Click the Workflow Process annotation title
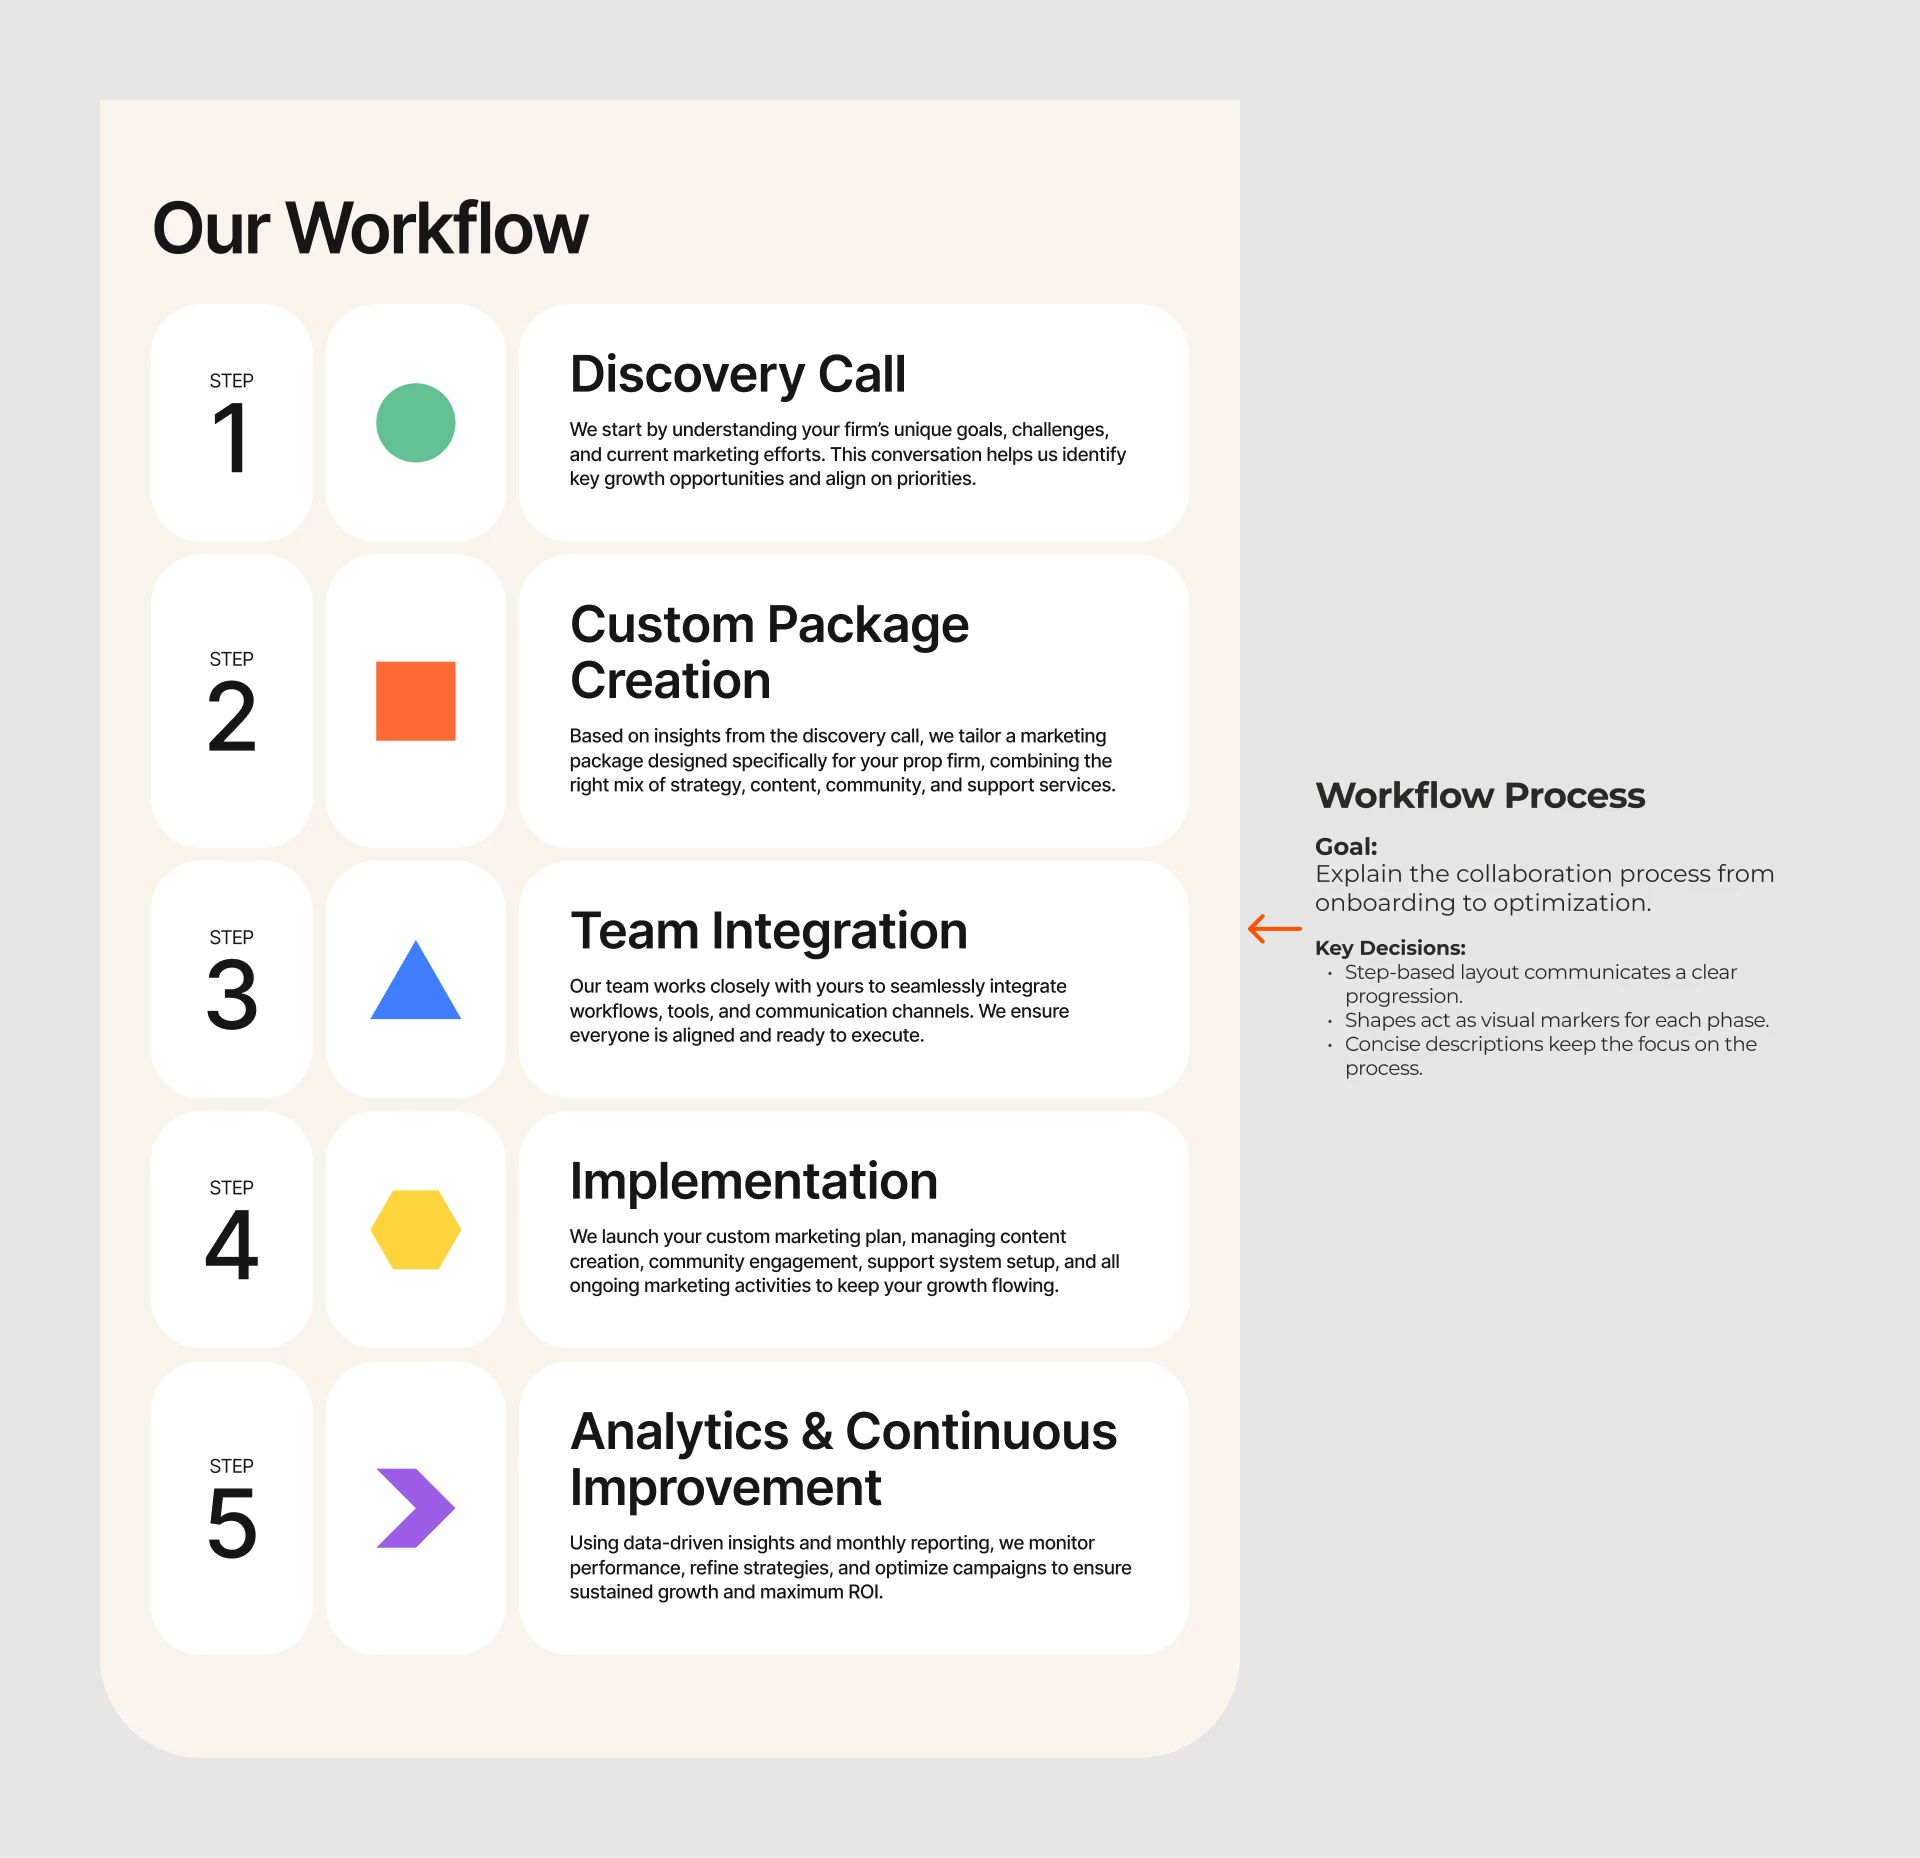 (x=1479, y=796)
